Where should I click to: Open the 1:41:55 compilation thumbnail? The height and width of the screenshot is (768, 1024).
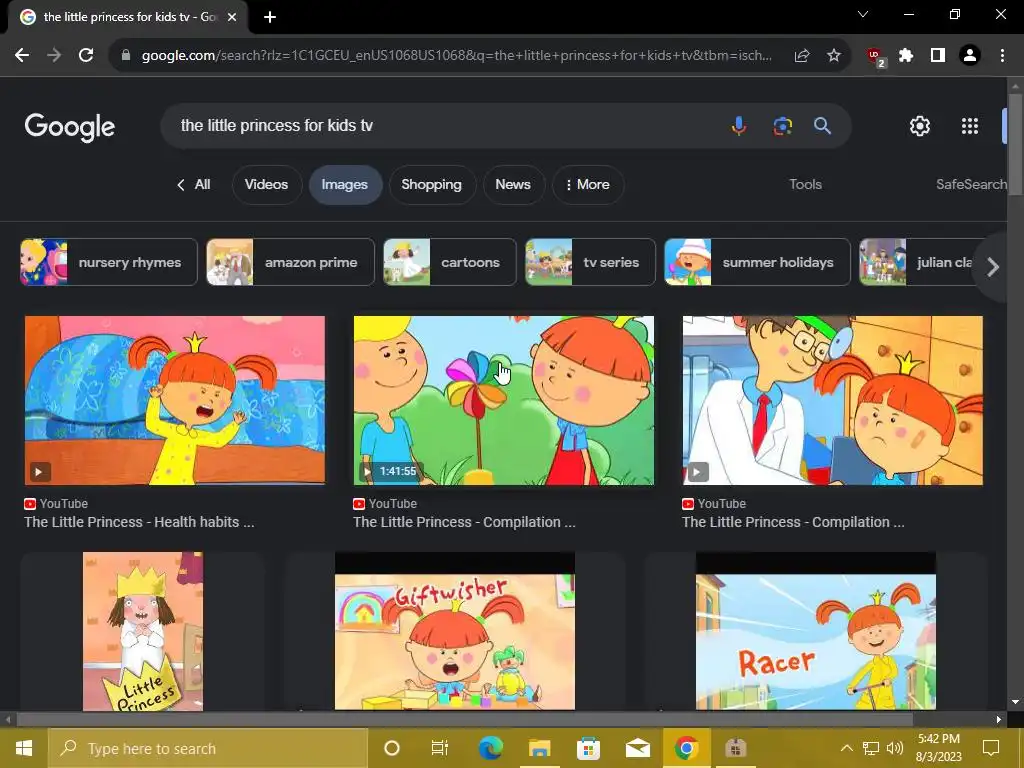504,400
